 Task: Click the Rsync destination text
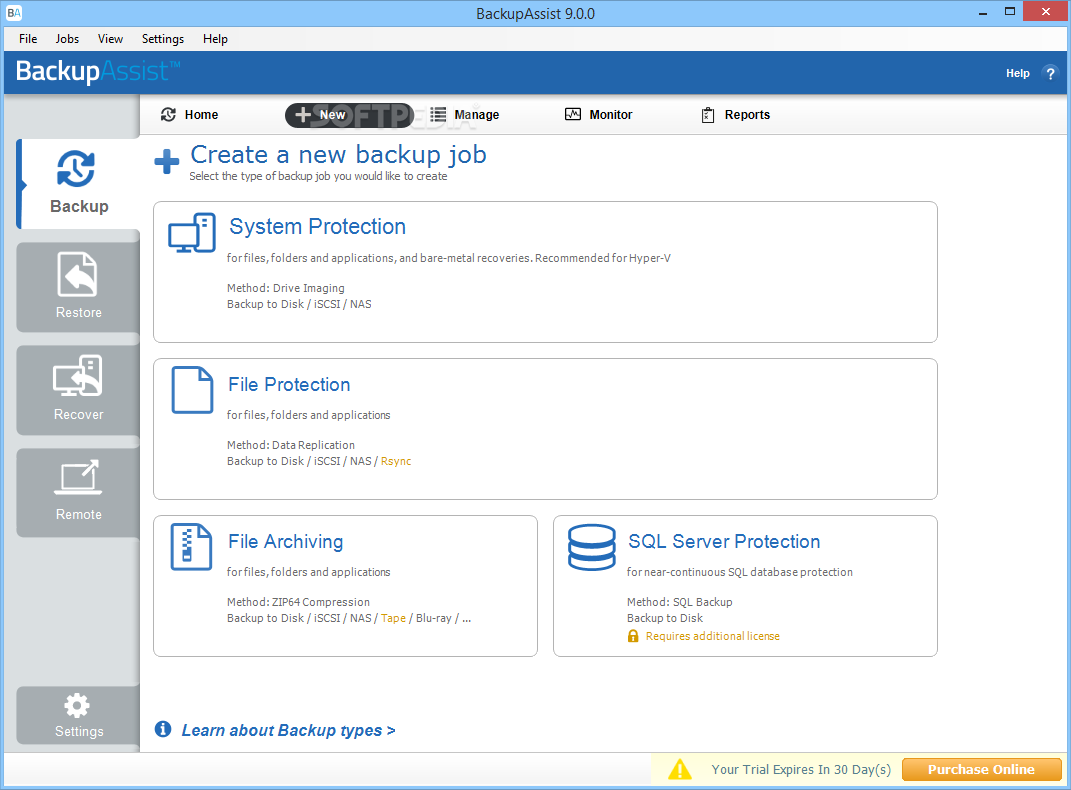click(396, 462)
